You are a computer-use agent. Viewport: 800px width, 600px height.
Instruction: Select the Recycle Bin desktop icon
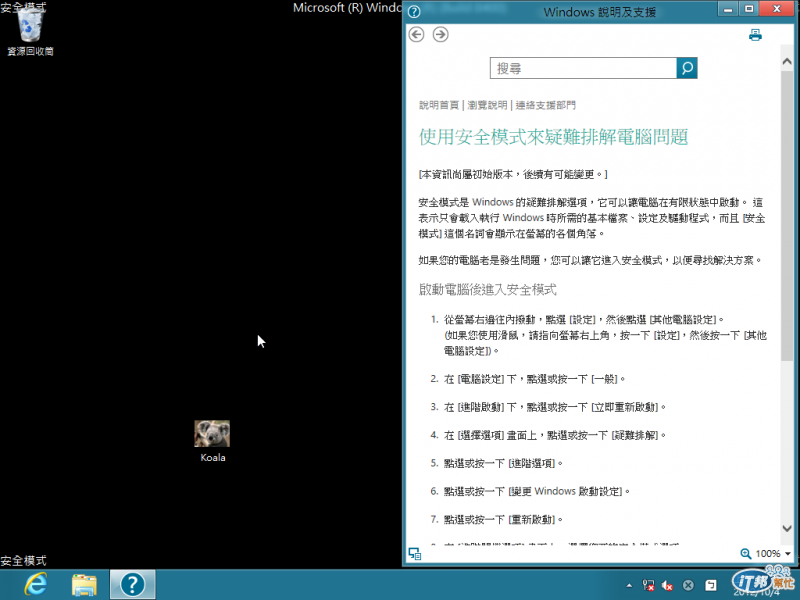tap(30, 30)
